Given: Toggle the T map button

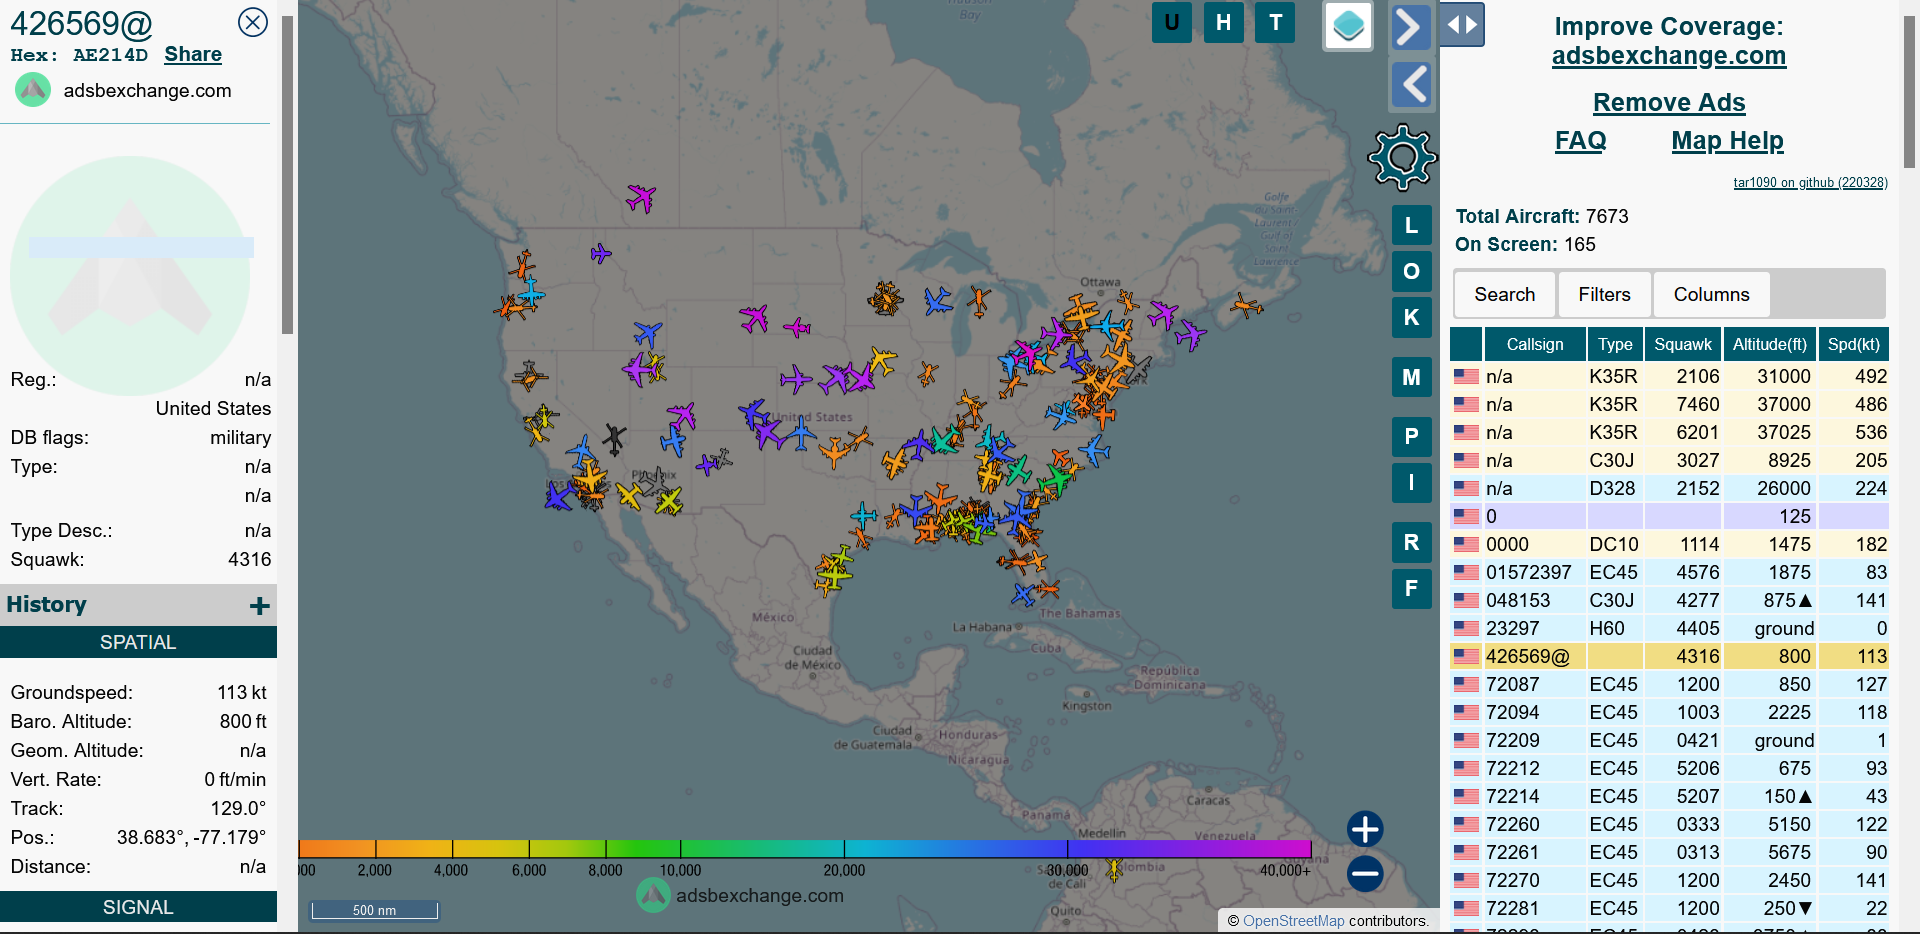Looking at the screenshot, I should tap(1275, 22).
